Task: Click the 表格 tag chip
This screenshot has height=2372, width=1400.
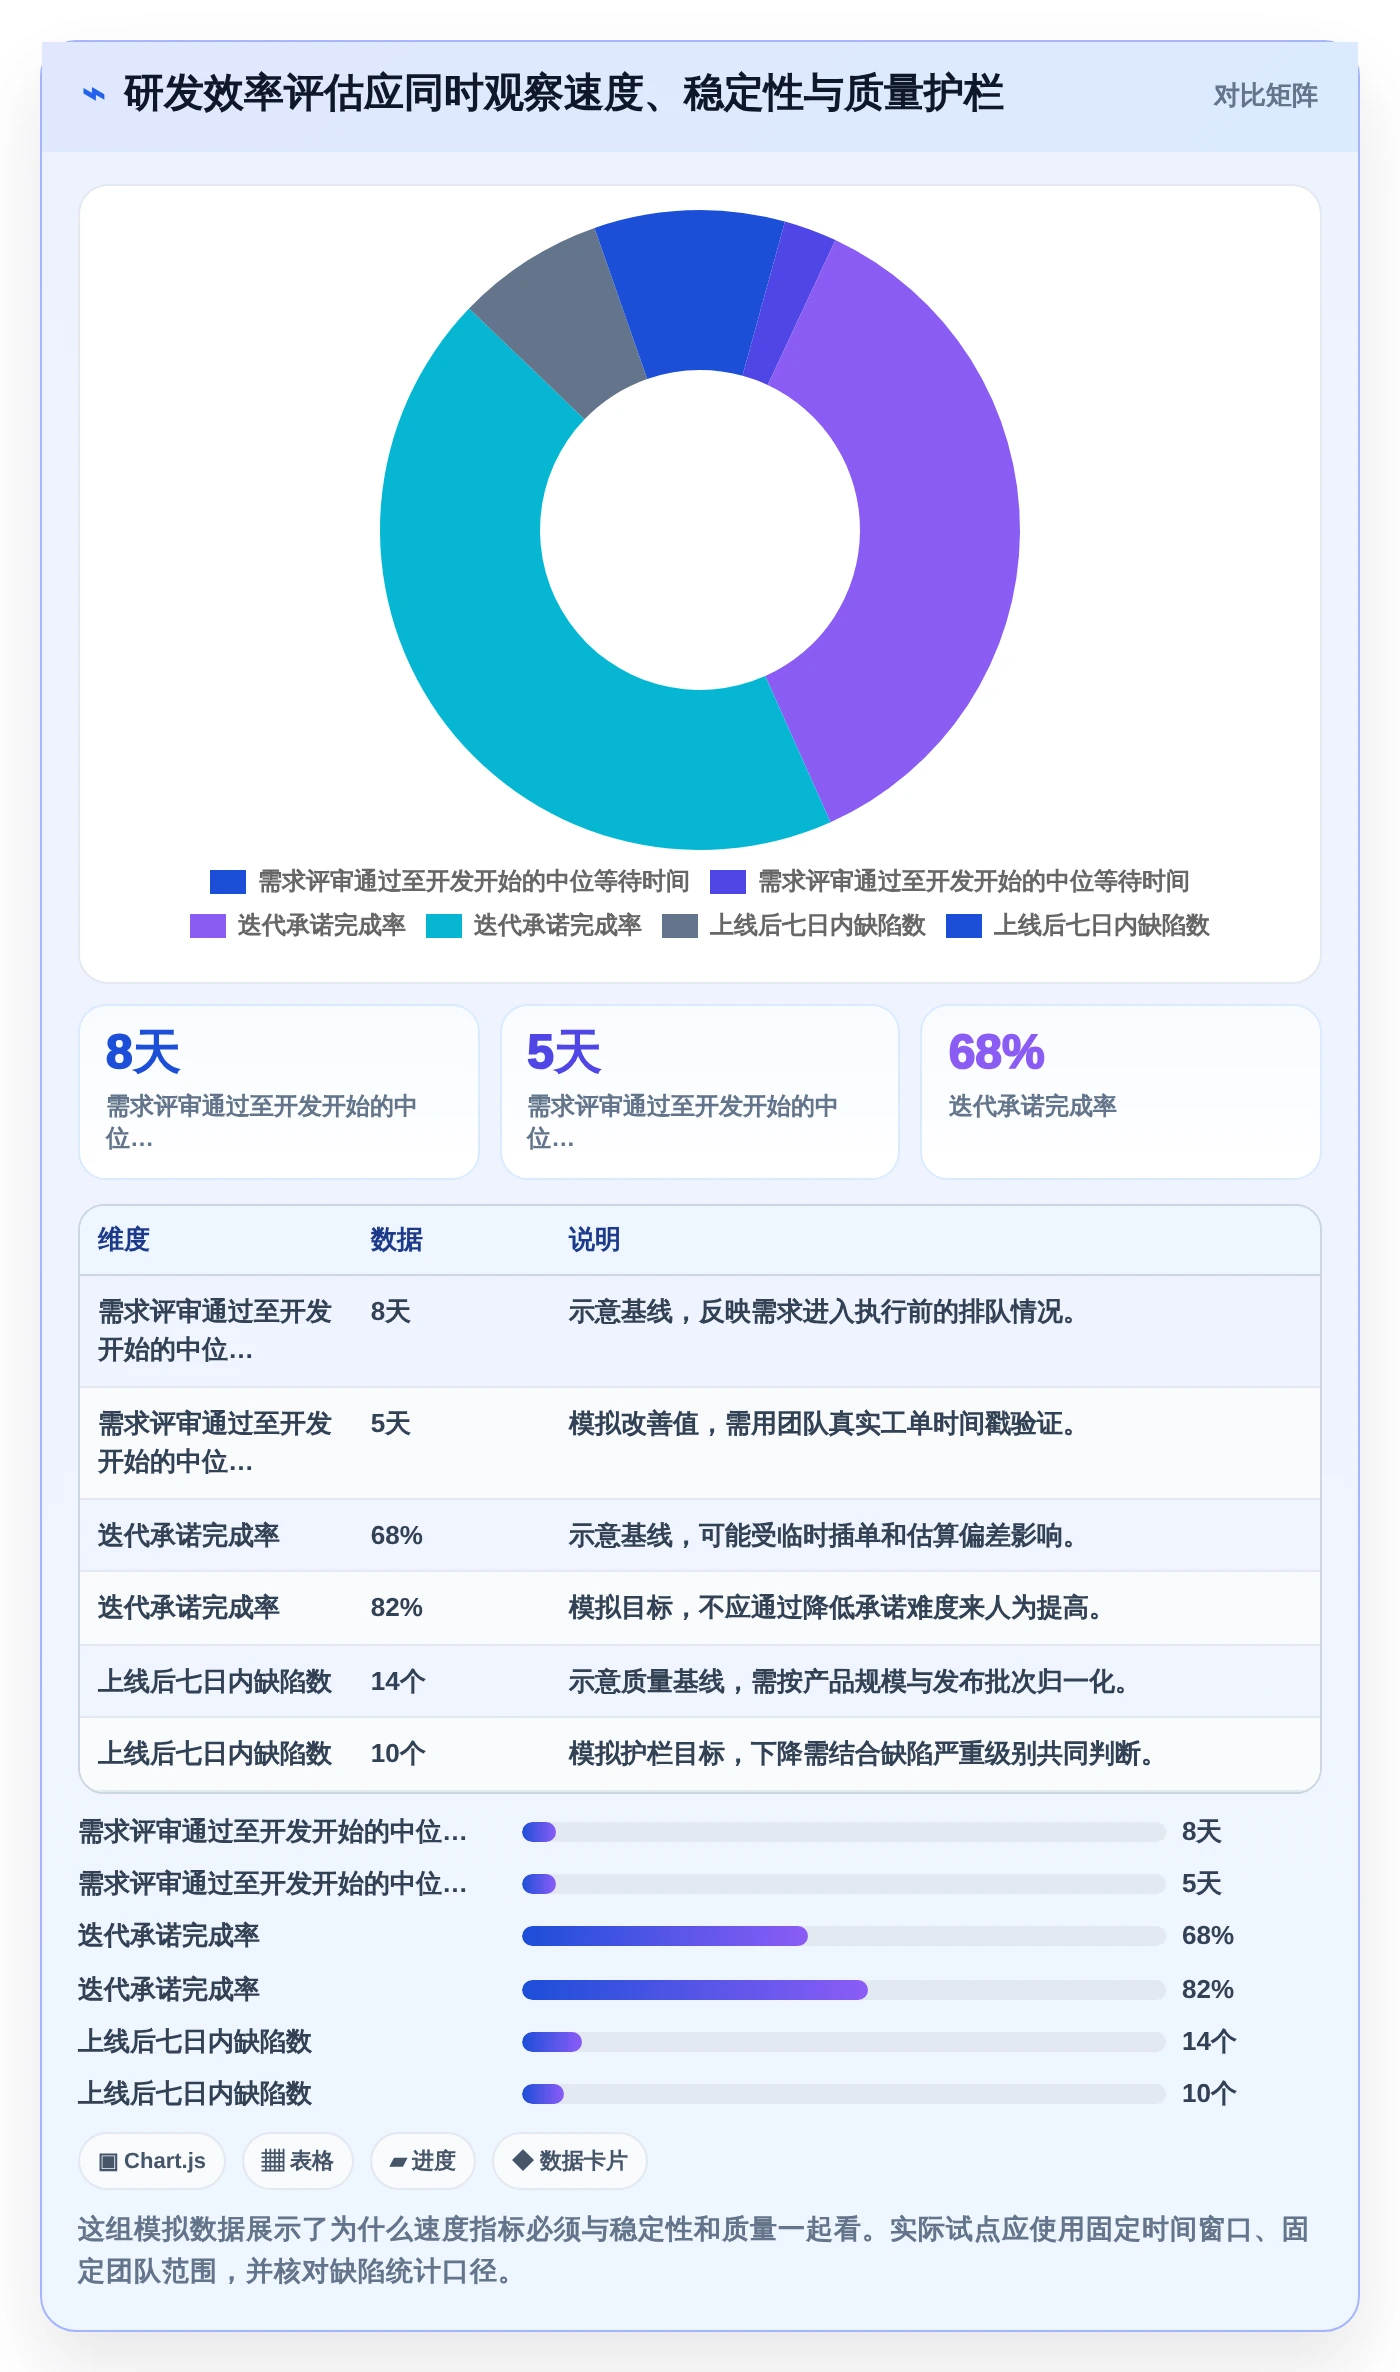Action: [297, 2161]
